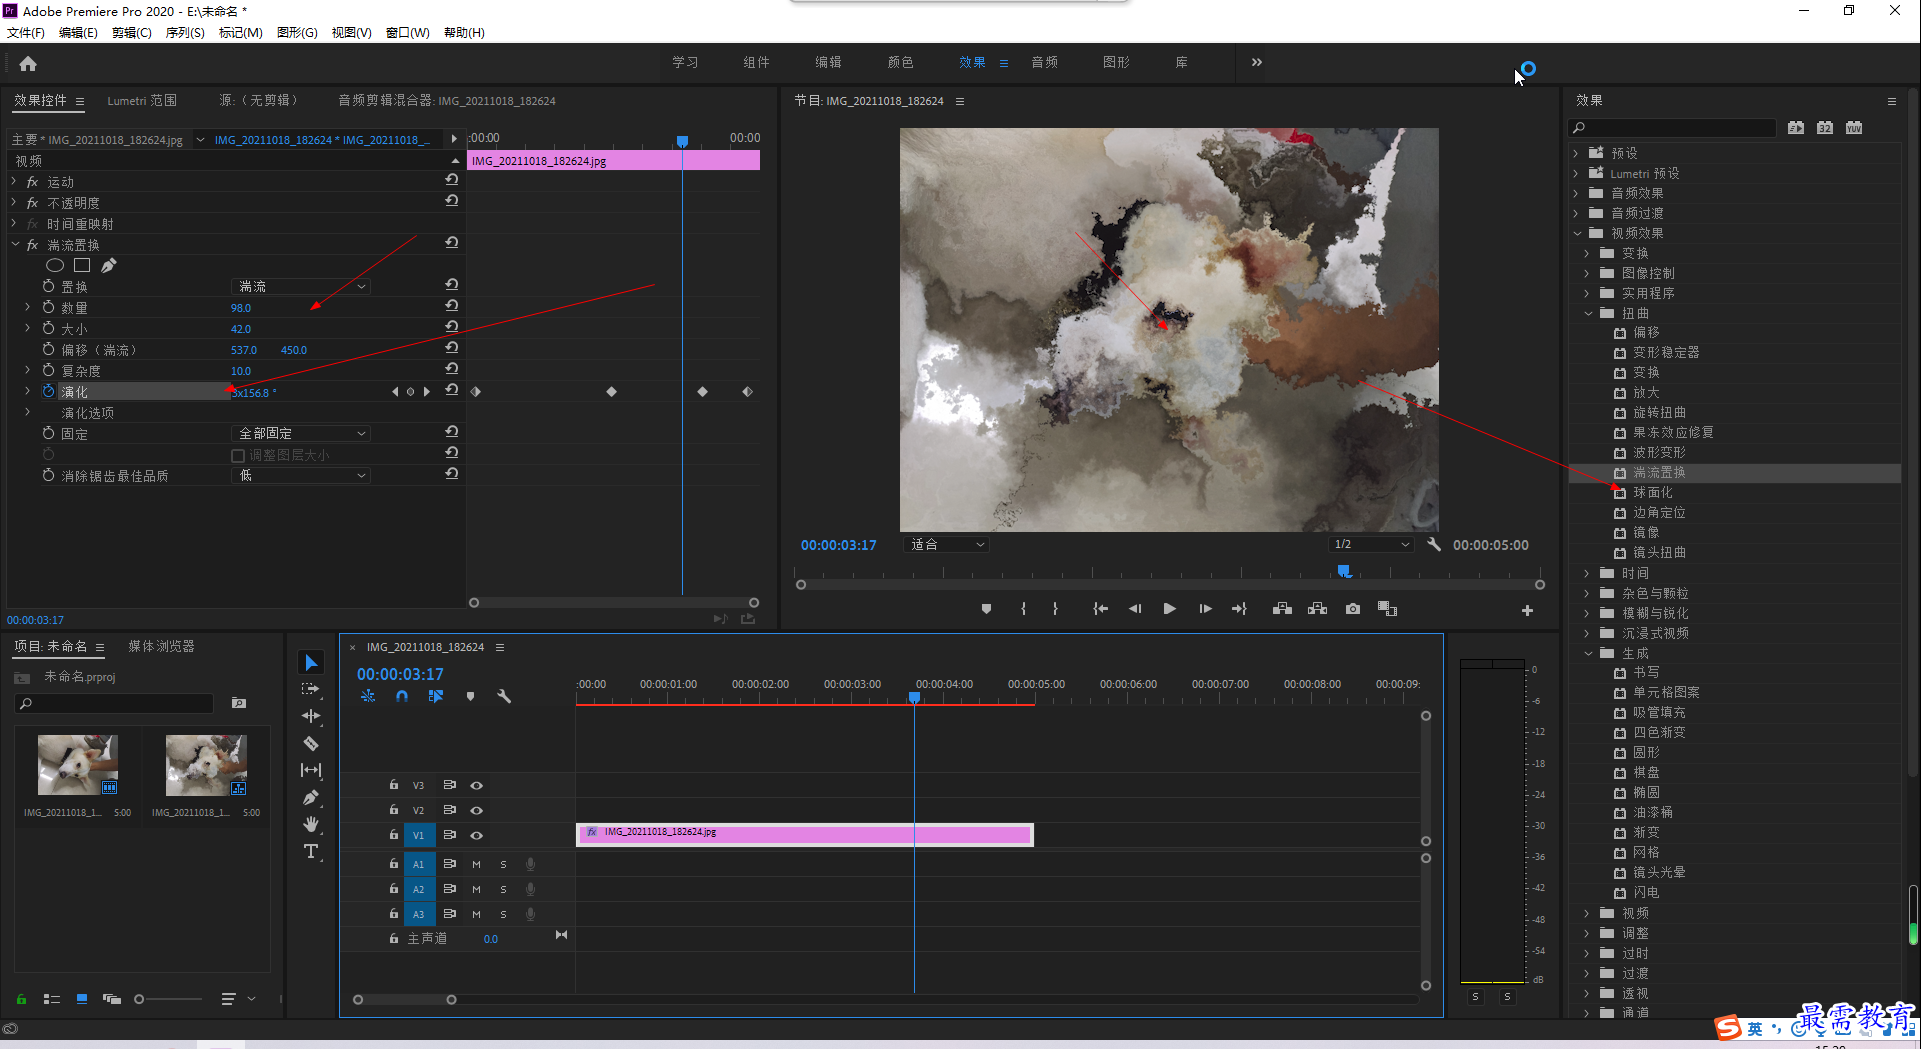Step back one frame in program monitor
This screenshot has height=1049, width=1921.
tap(1135, 608)
